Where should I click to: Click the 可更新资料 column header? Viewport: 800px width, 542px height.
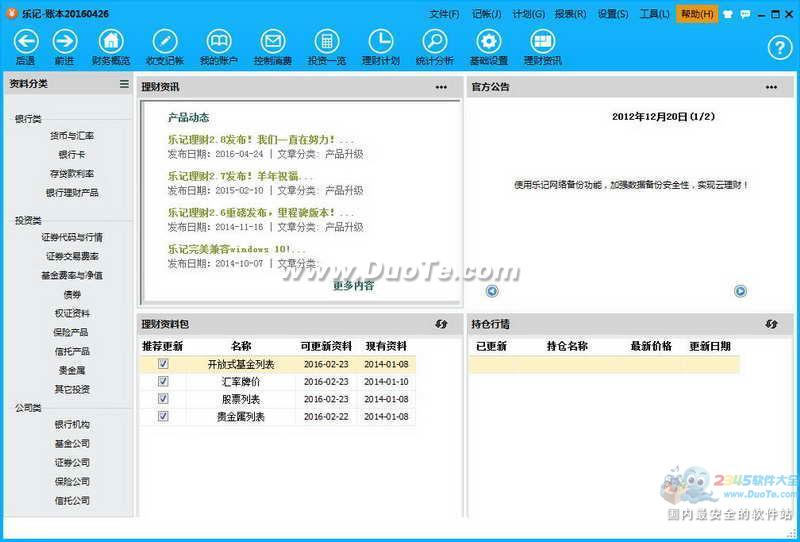[x=326, y=347]
